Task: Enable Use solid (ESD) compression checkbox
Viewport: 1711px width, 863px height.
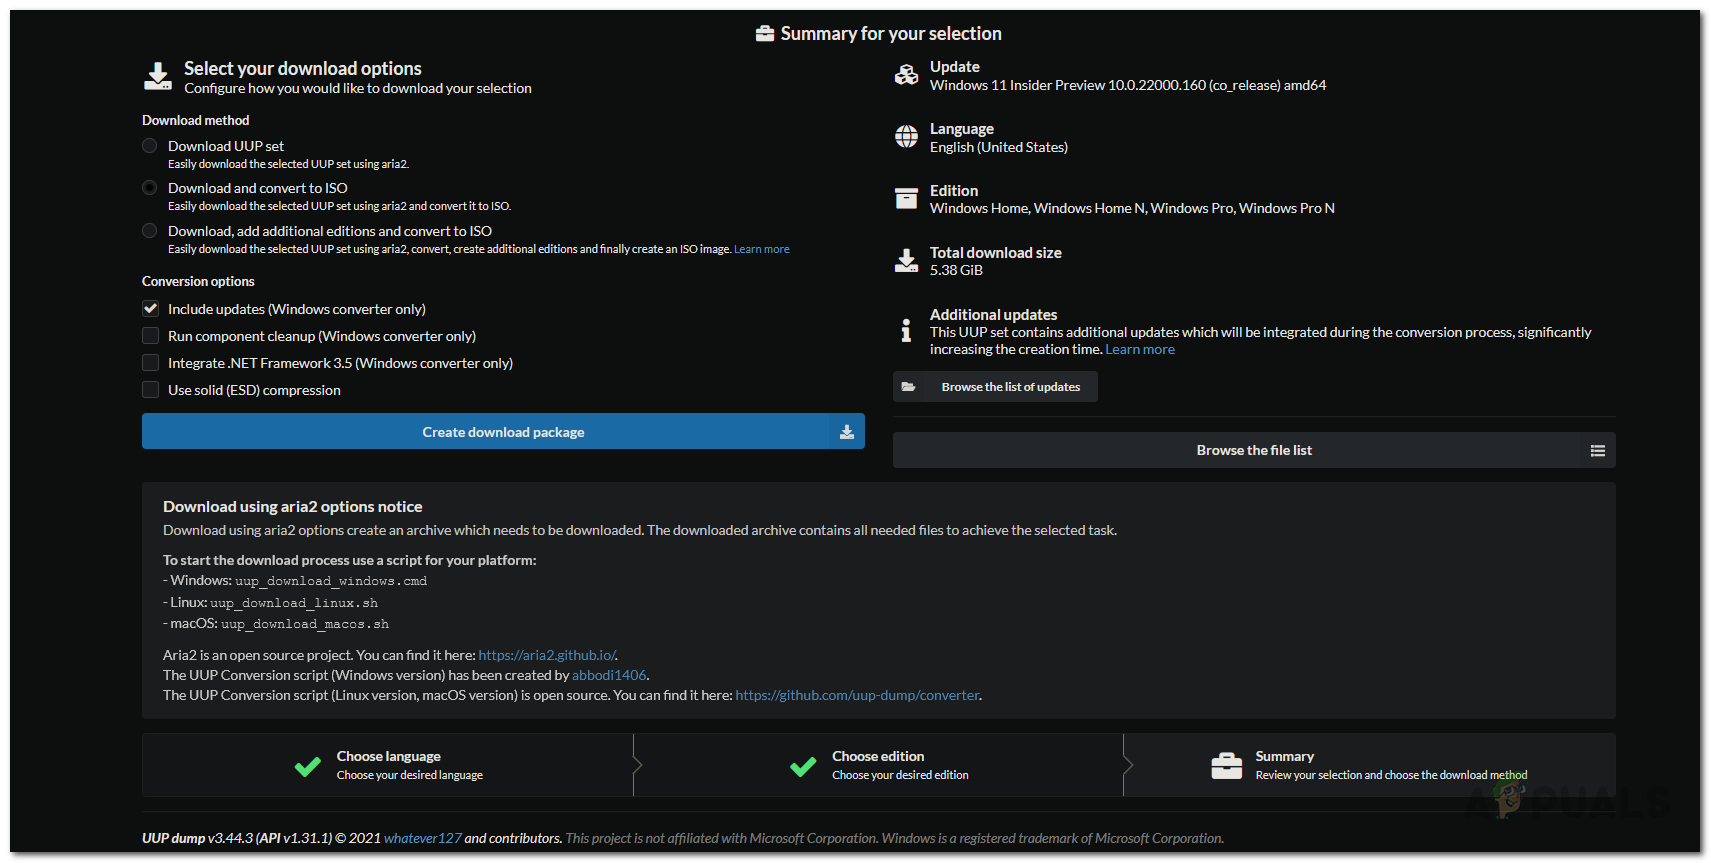Action: [x=151, y=390]
